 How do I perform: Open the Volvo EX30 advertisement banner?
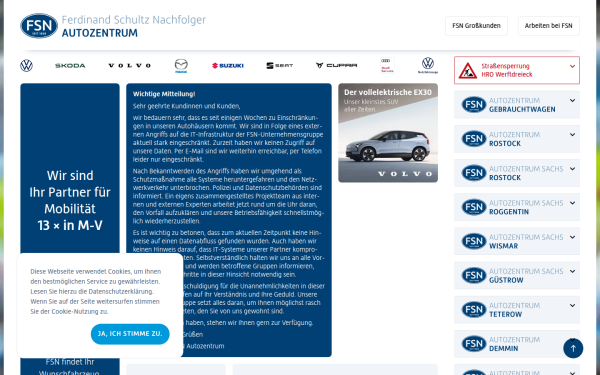pyautogui.click(x=388, y=133)
